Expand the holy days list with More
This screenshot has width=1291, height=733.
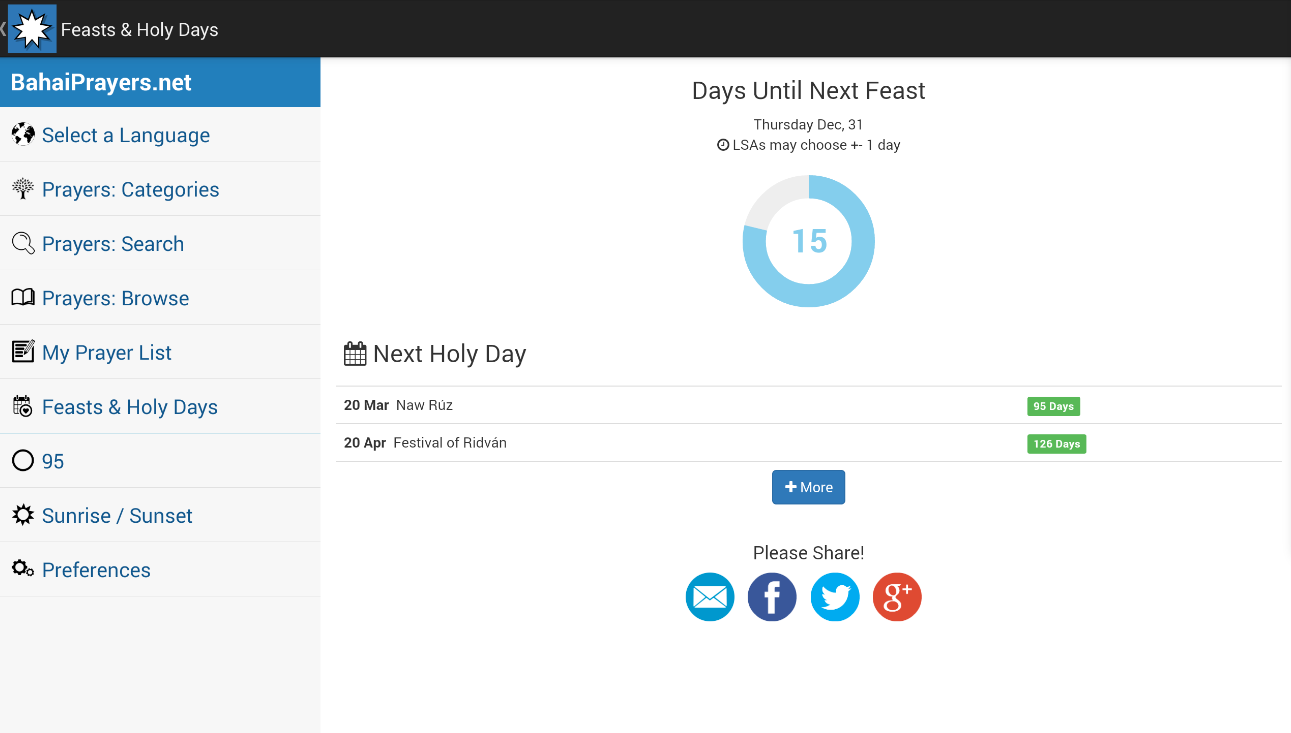click(x=808, y=487)
